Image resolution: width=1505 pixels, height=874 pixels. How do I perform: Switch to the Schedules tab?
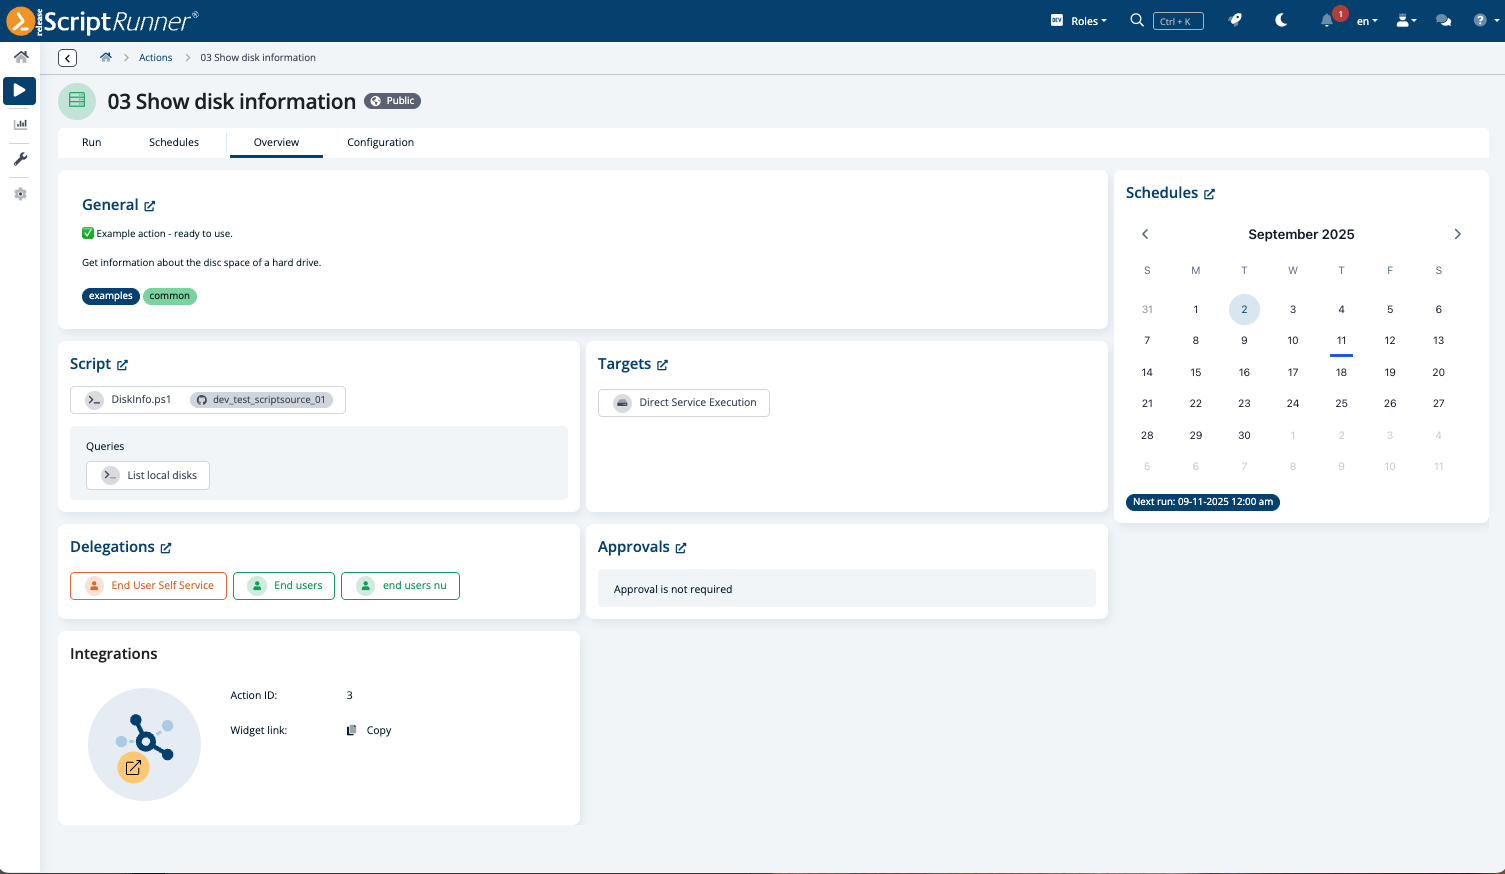click(174, 142)
